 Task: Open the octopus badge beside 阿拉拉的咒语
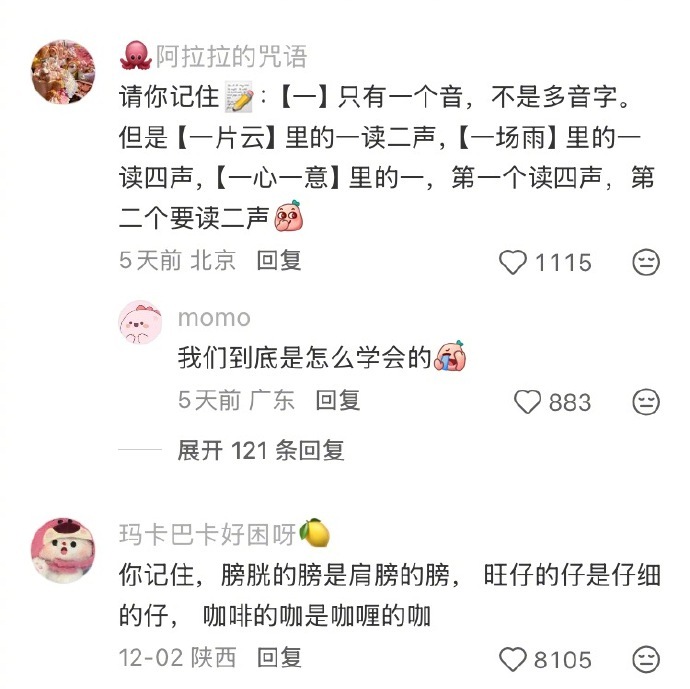pyautogui.click(x=136, y=56)
